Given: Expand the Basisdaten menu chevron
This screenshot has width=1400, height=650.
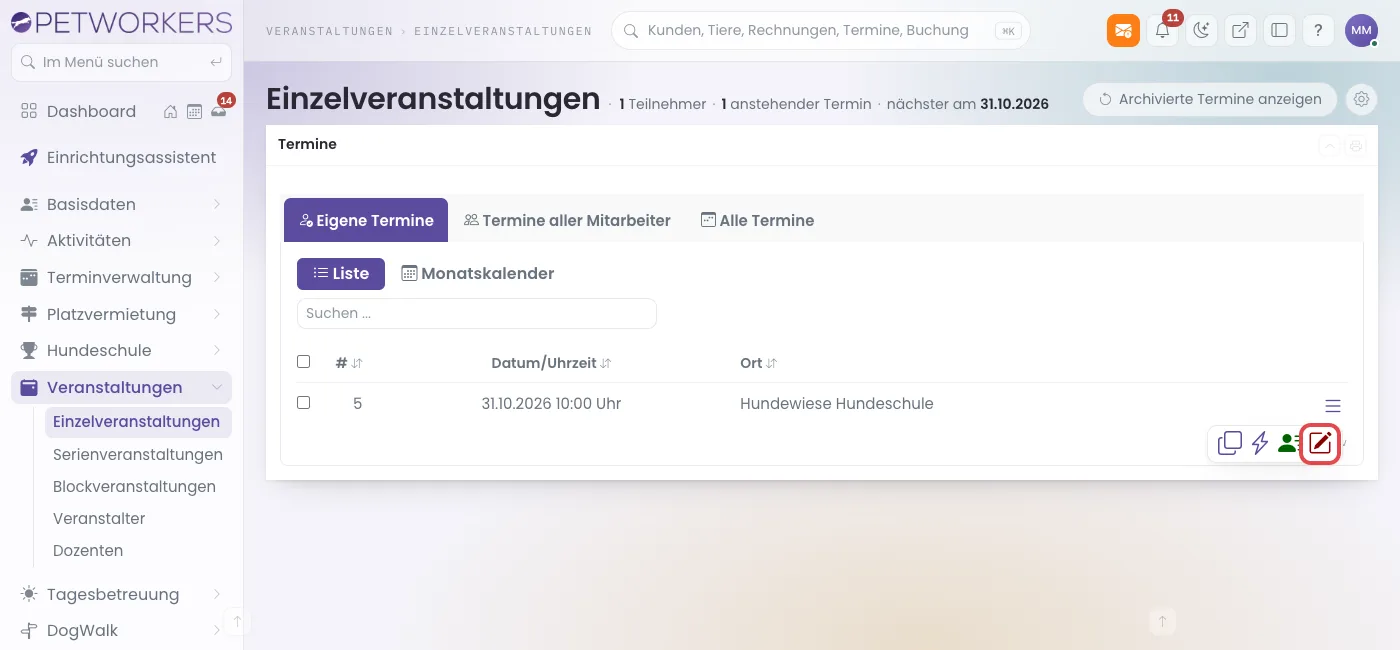Looking at the screenshot, I should click(217, 205).
